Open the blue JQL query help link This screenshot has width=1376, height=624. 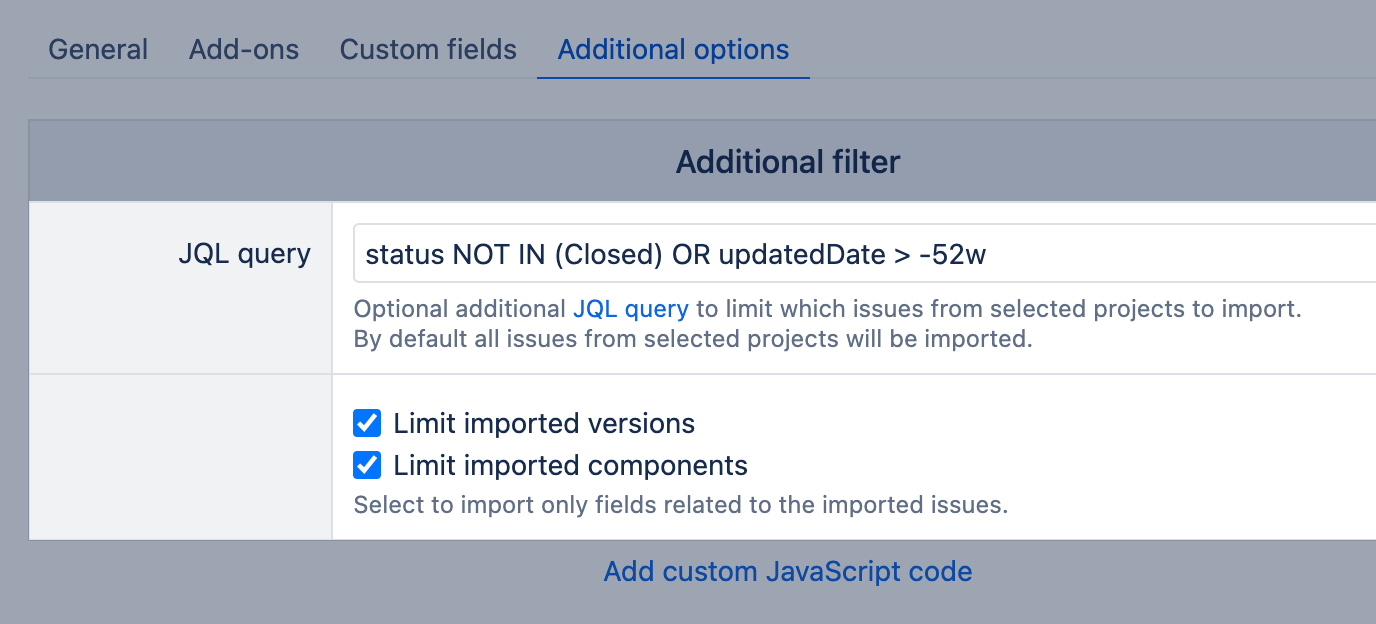coord(630,309)
